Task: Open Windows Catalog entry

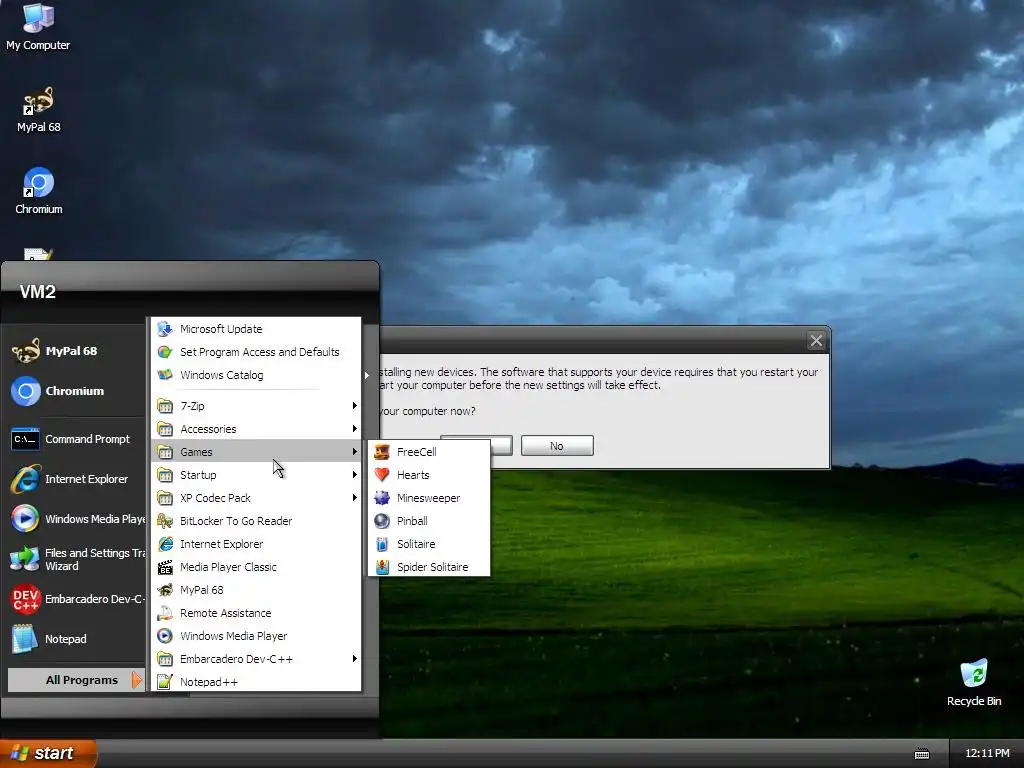Action: point(256,375)
